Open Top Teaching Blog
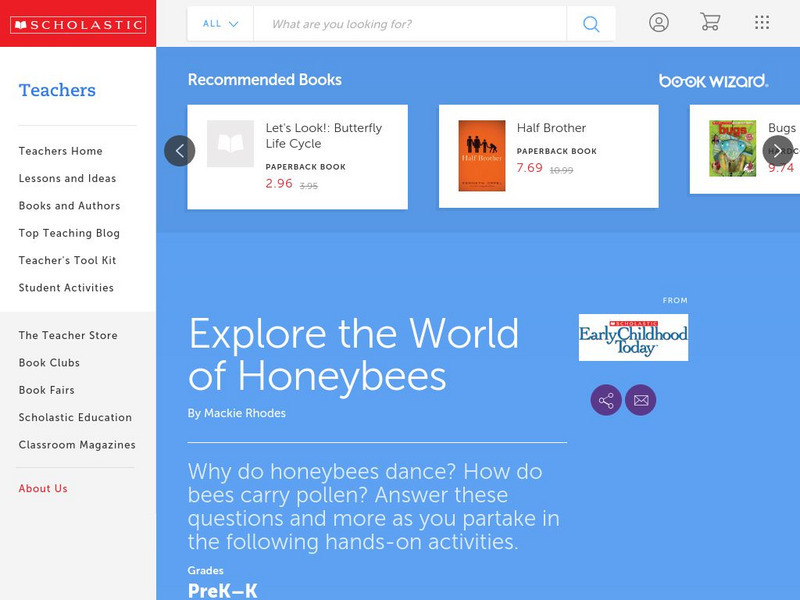 tap(69, 233)
